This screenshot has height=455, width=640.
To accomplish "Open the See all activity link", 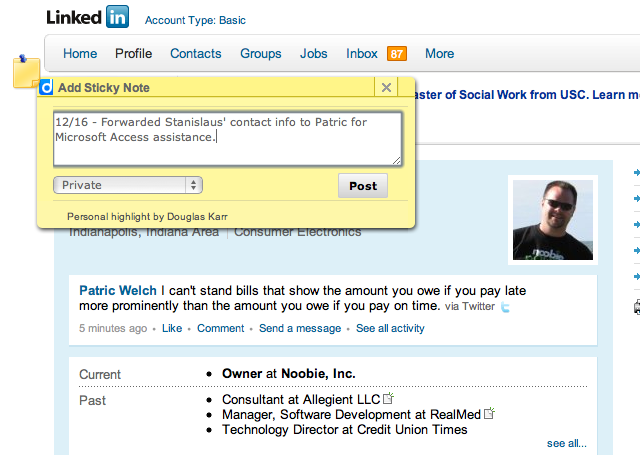I will coord(390,328).
